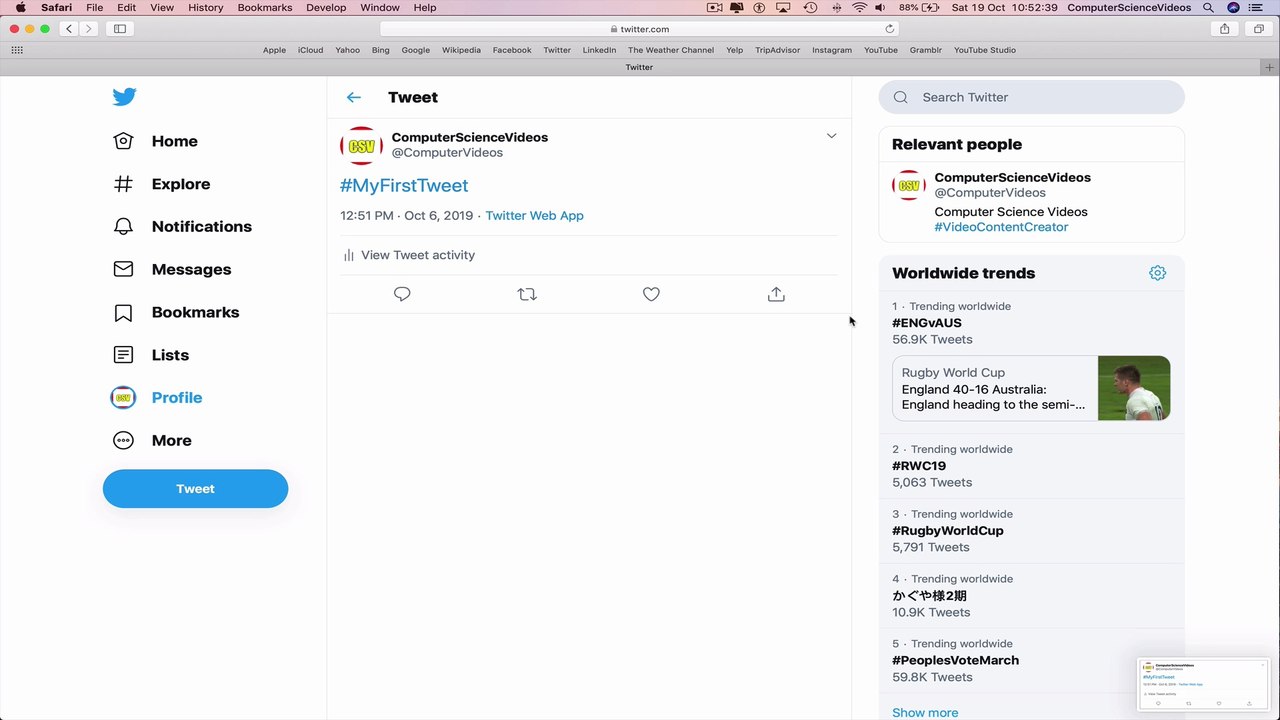Open the screenshot preview thumbnail
Viewport: 1280px width, 720px height.
click(x=1204, y=684)
